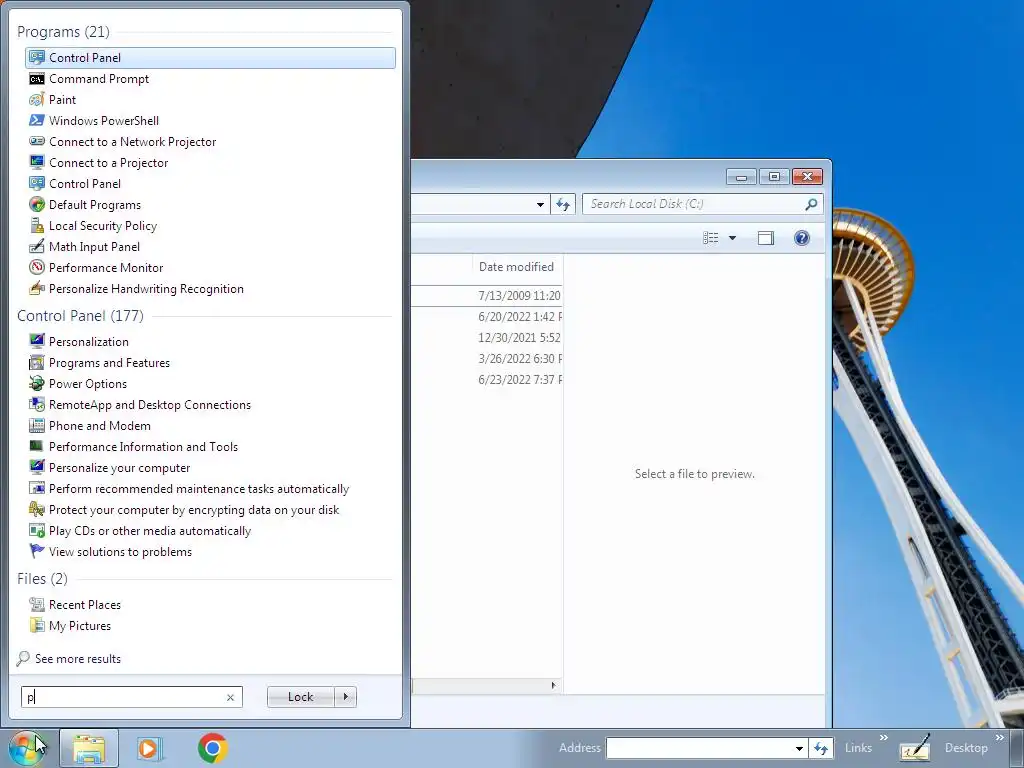Click the Programs (21) group header
1024x768 pixels.
63,31
